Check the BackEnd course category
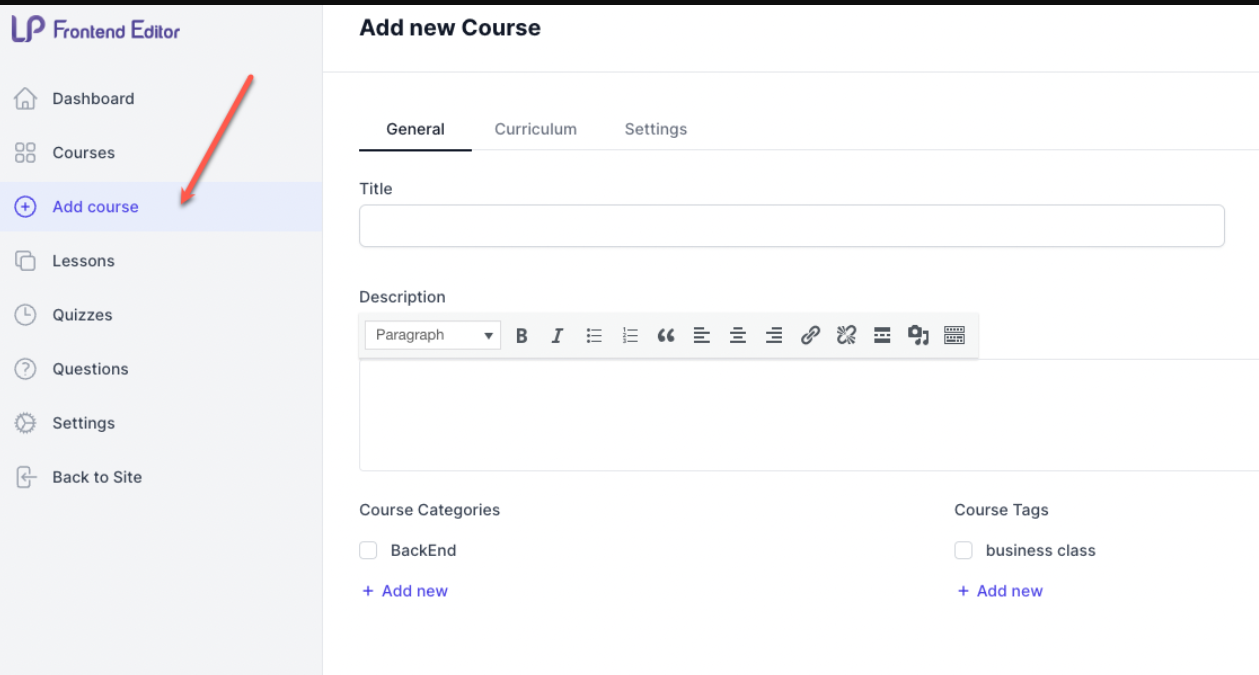1259x675 pixels. point(368,550)
